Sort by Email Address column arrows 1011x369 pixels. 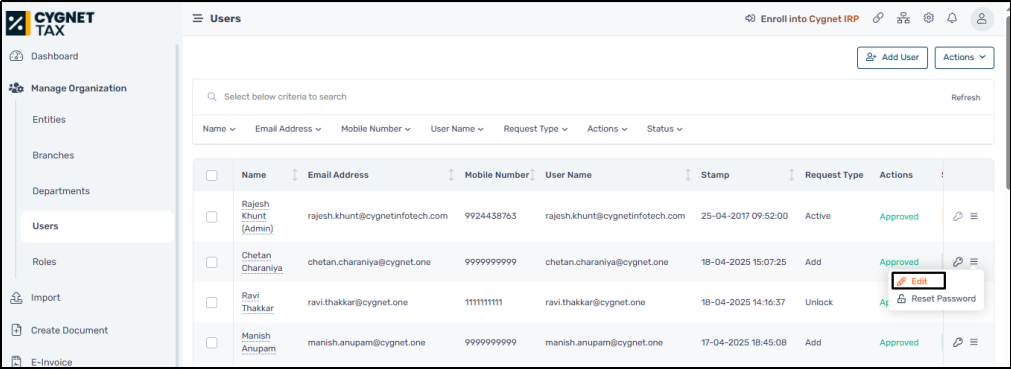(451, 175)
